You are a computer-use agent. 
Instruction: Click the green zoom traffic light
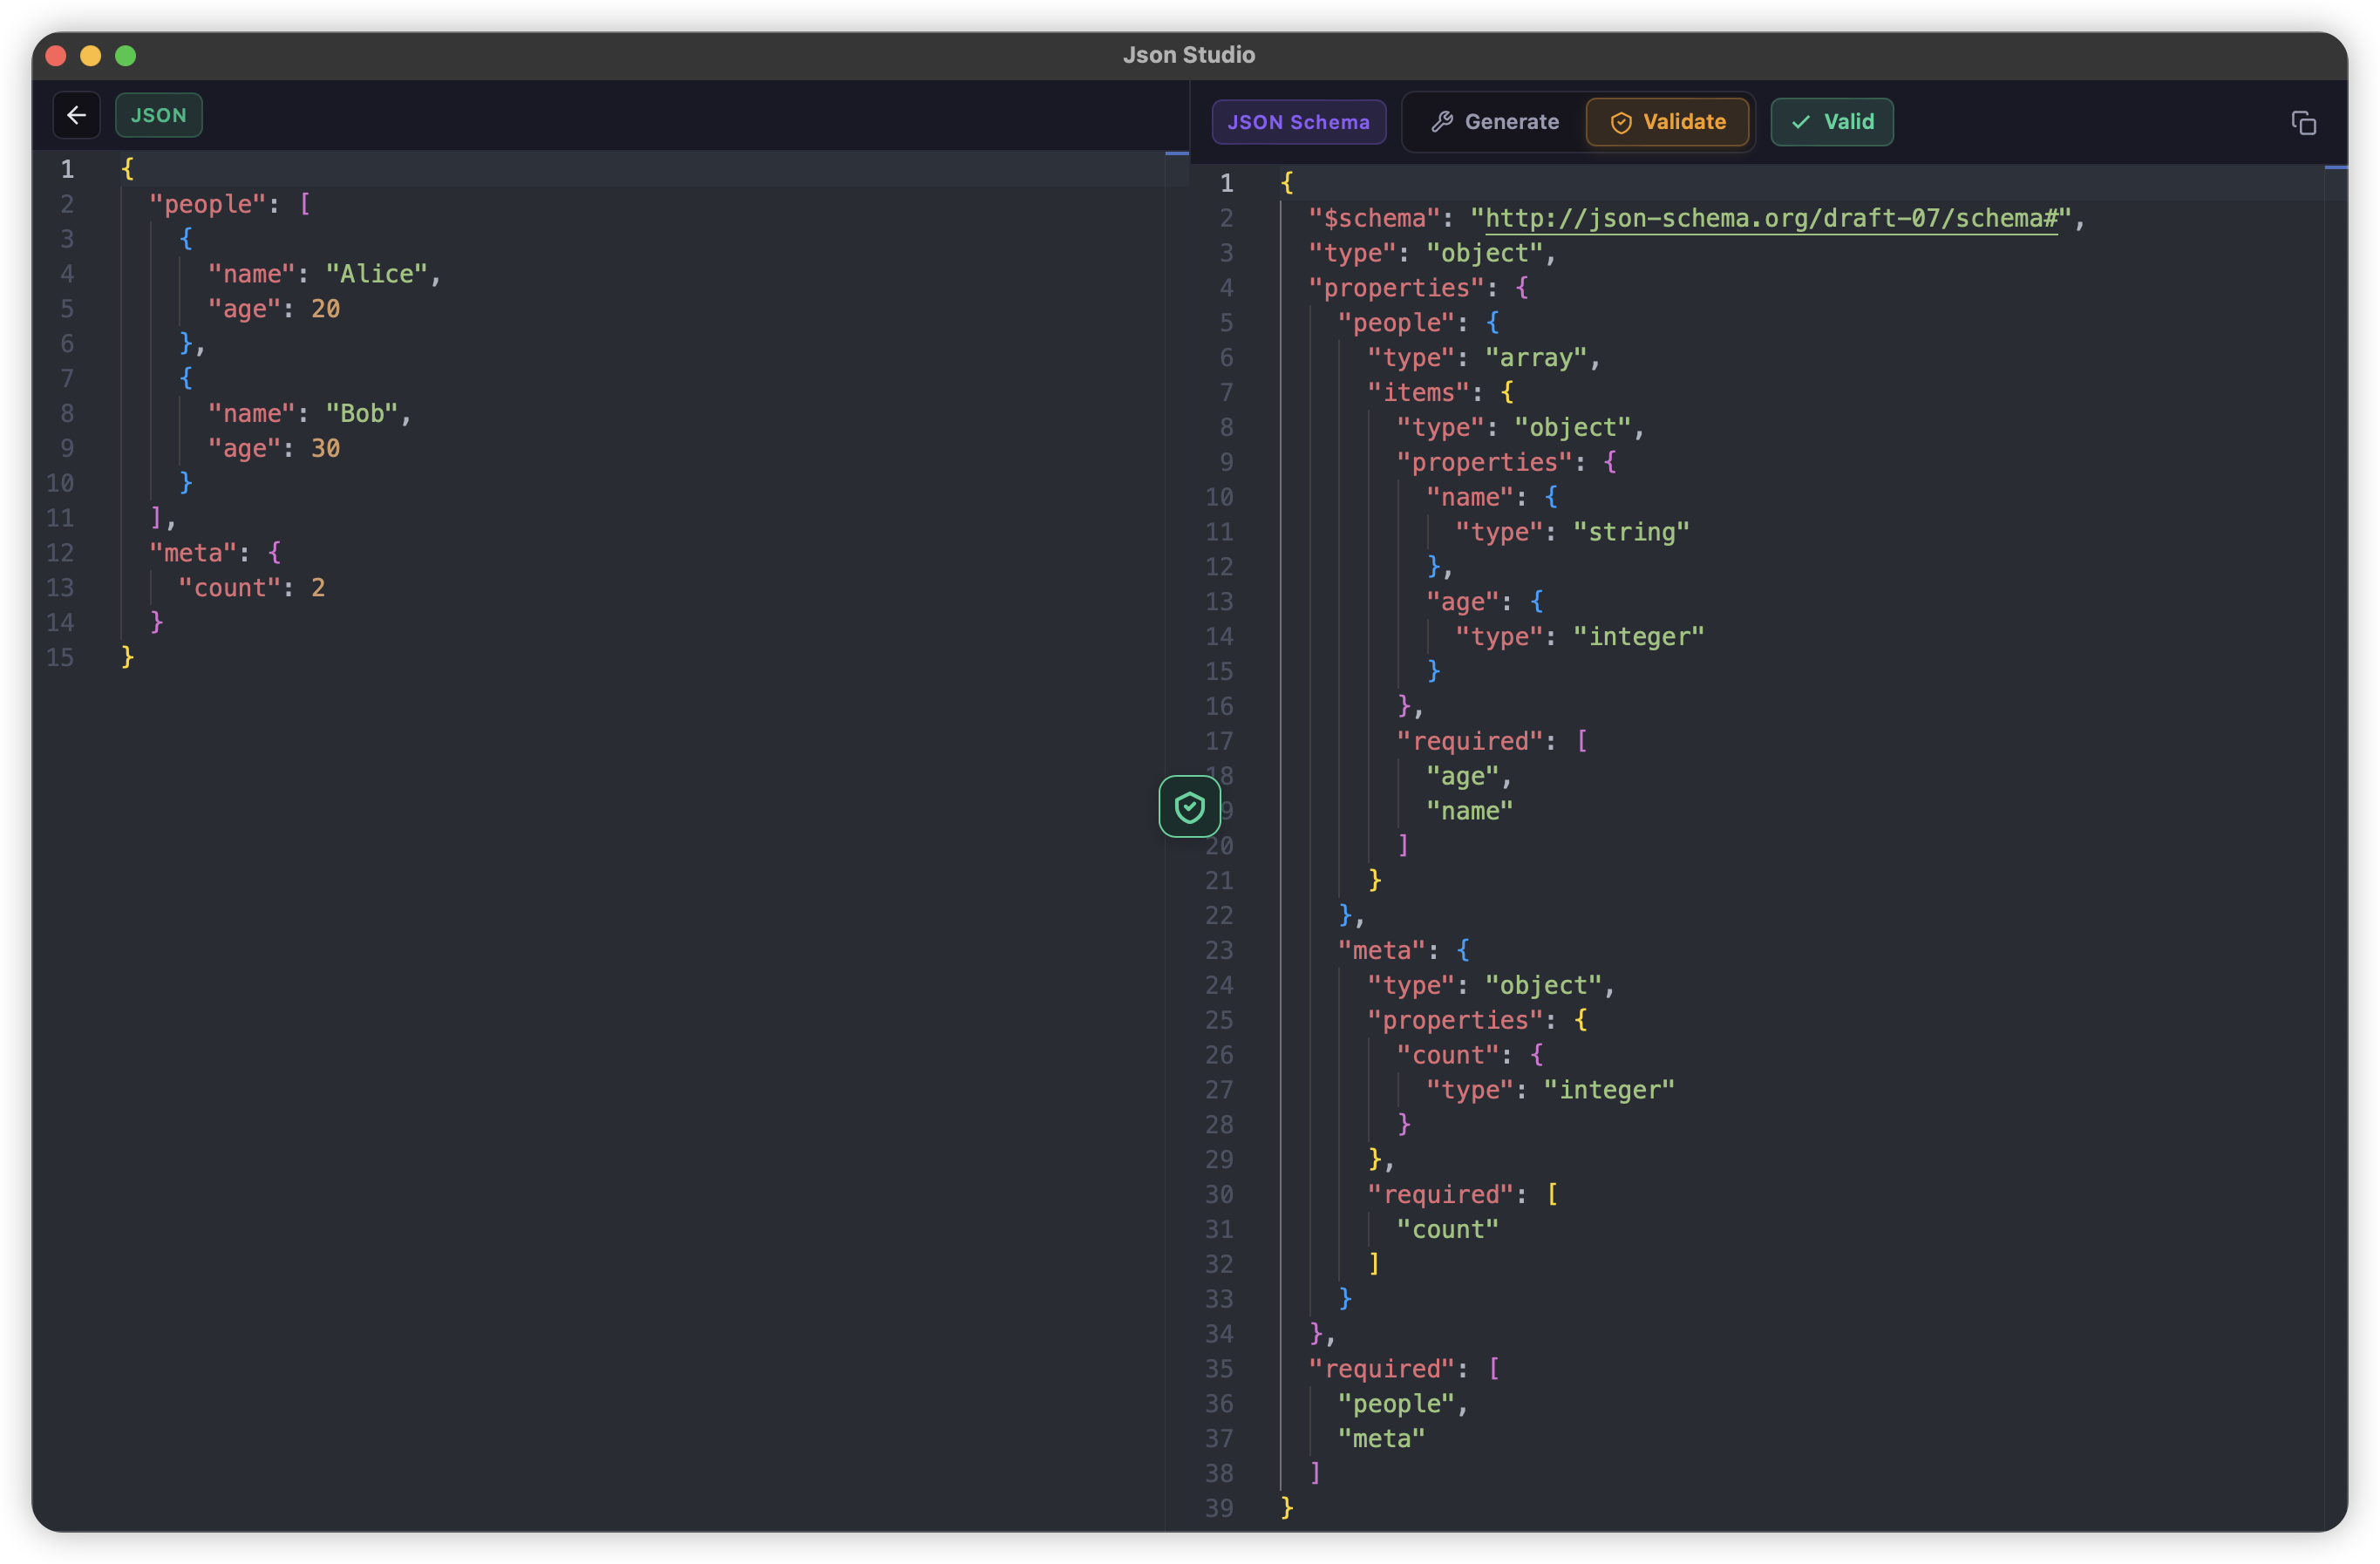125,56
